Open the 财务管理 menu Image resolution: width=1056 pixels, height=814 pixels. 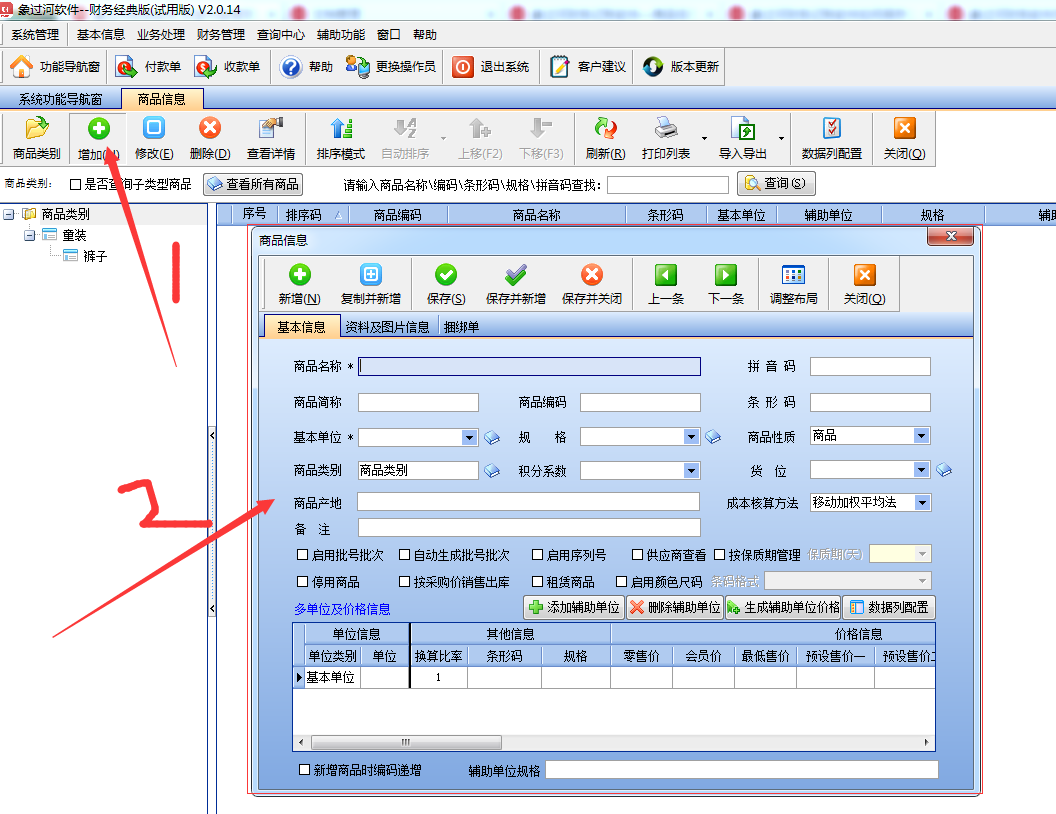[221, 35]
